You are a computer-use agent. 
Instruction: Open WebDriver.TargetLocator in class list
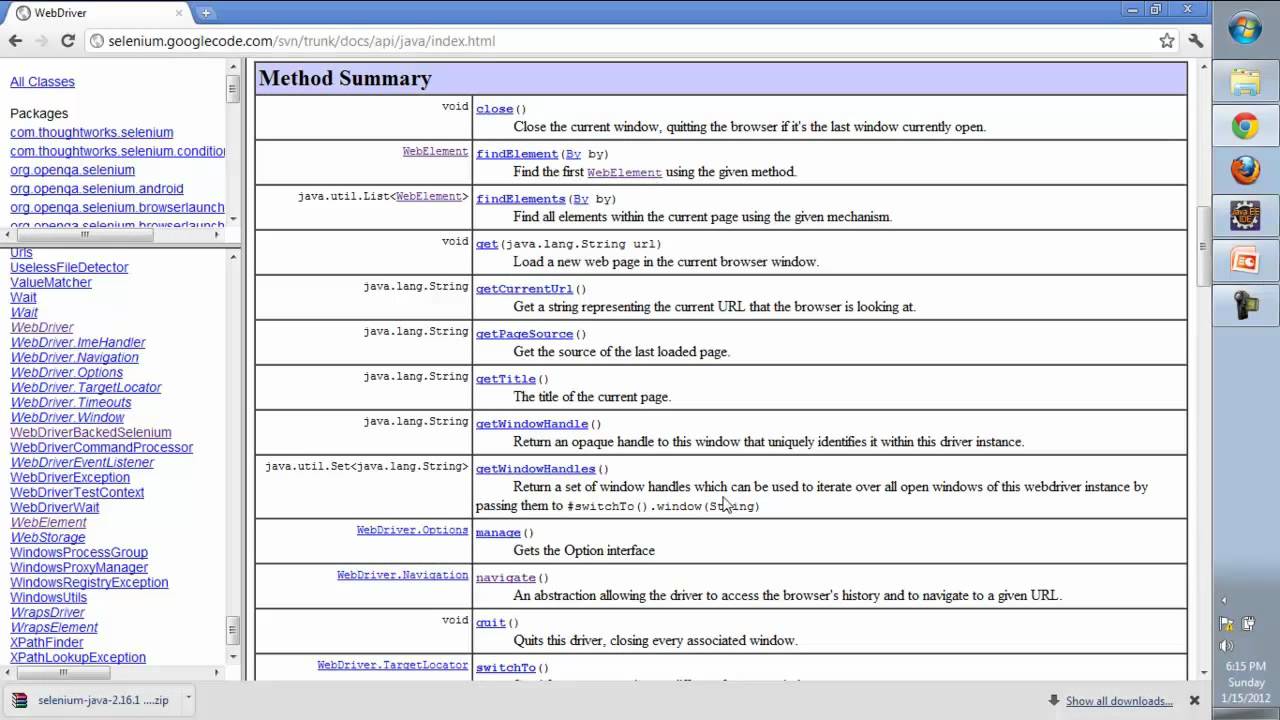point(86,387)
